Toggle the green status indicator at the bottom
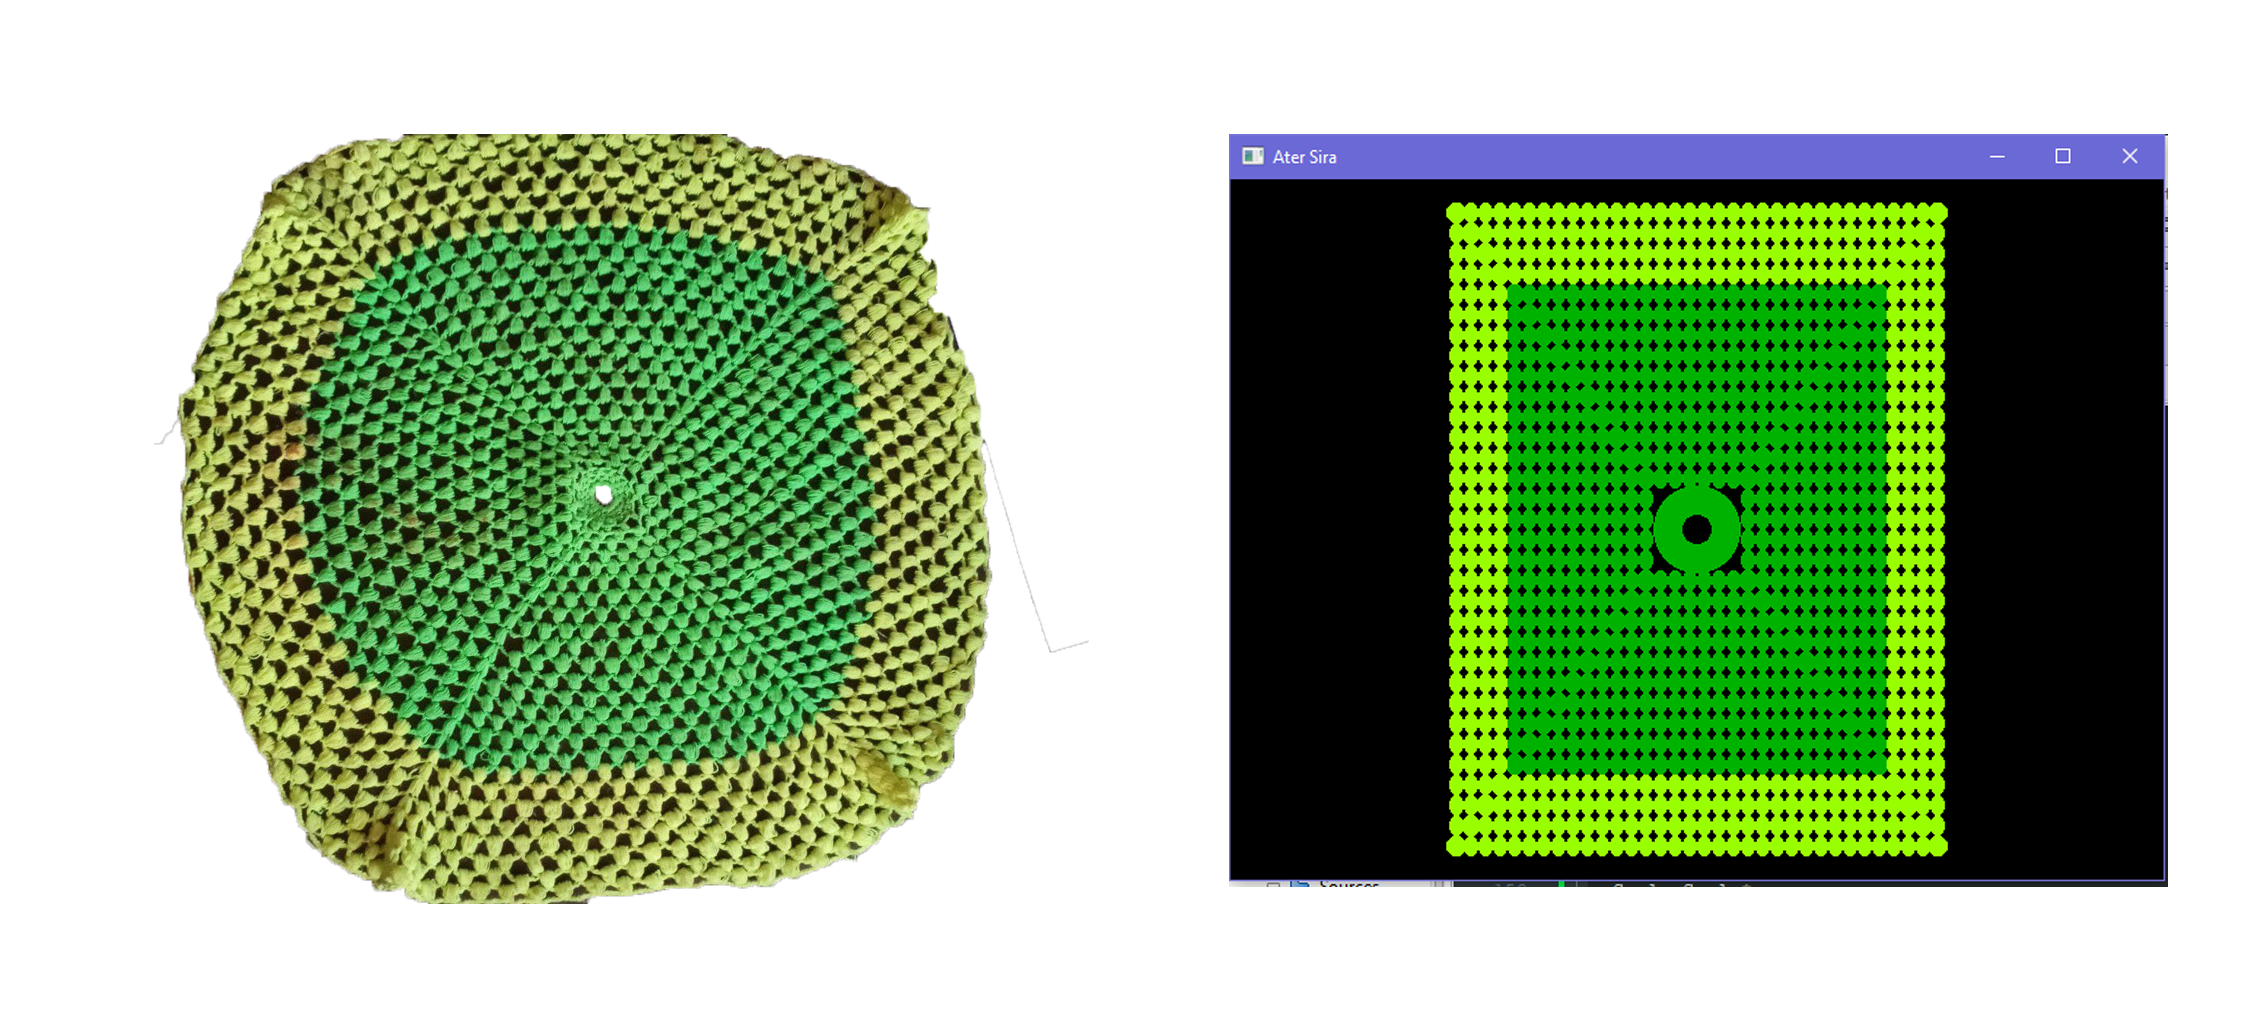Image resolution: width=2252 pixels, height=1035 pixels. pos(1563,886)
